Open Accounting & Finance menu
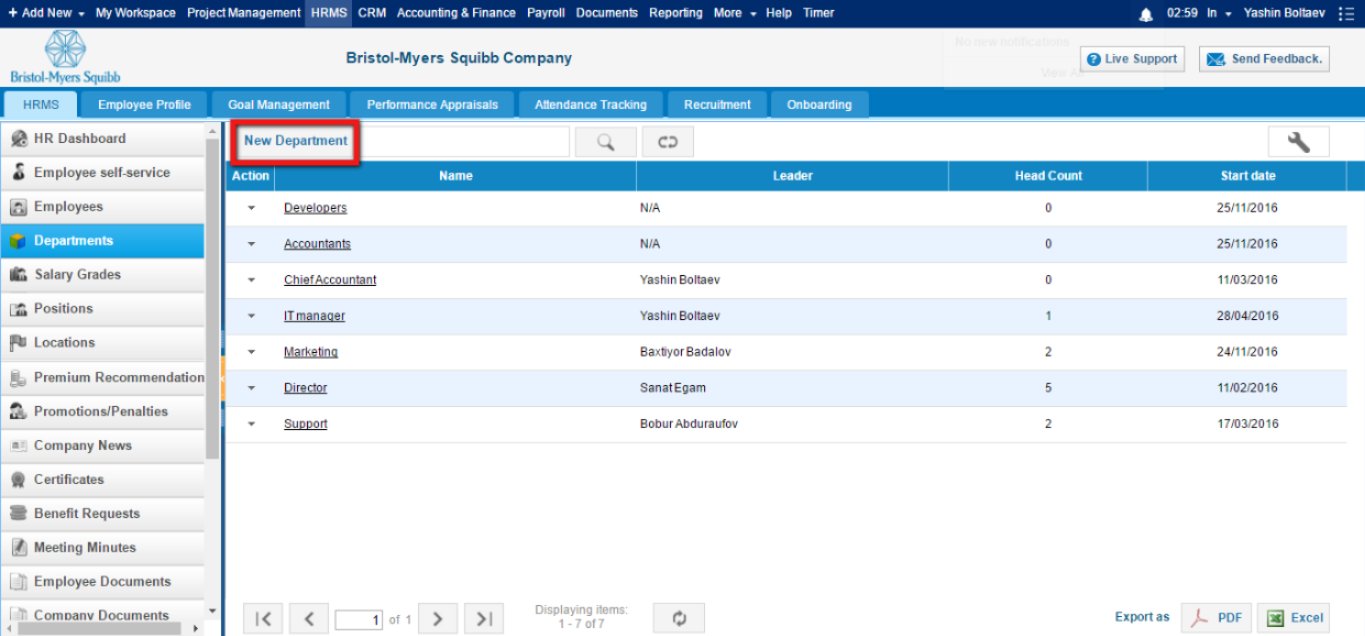Screen dimensions: 1365x636 click(x=456, y=14)
